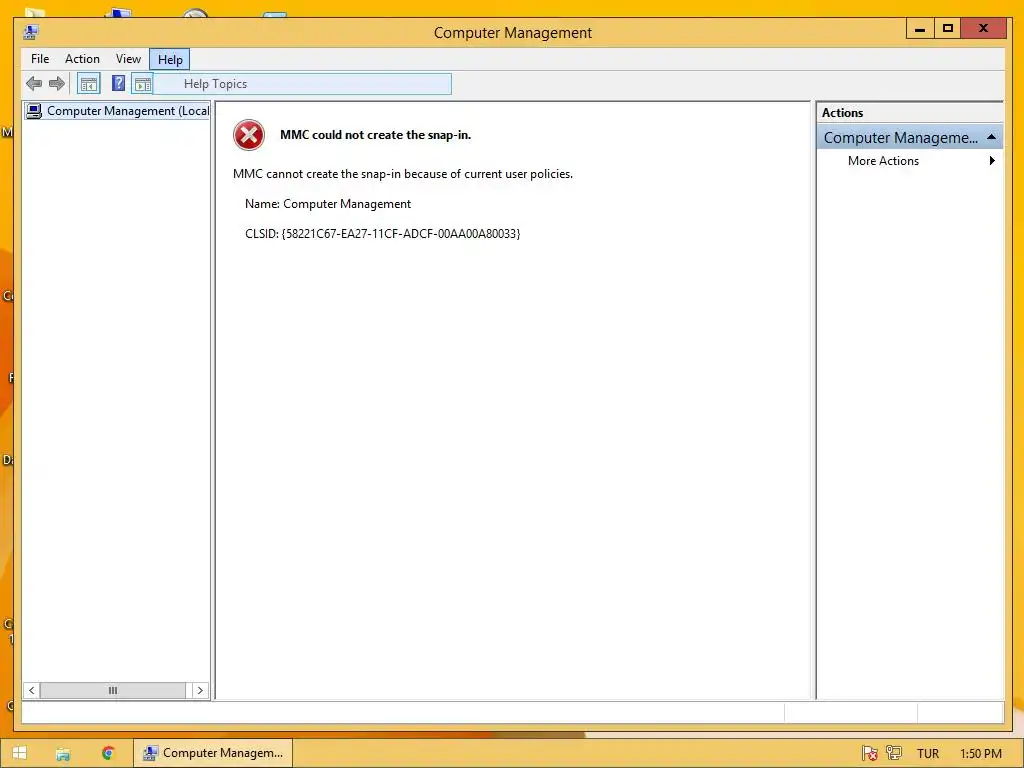Maximize the Computer Management window
The height and width of the screenshot is (768, 1024).
click(x=948, y=29)
